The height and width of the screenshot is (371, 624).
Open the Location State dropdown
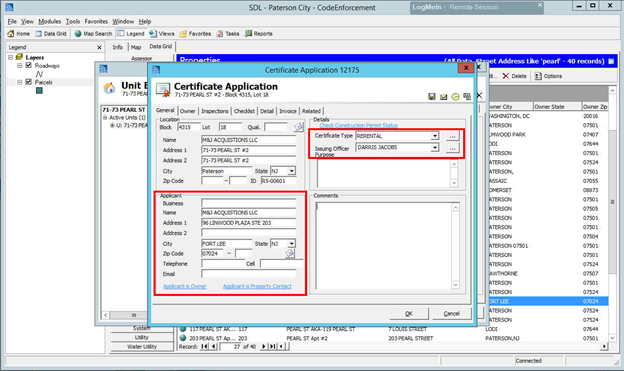pos(292,171)
